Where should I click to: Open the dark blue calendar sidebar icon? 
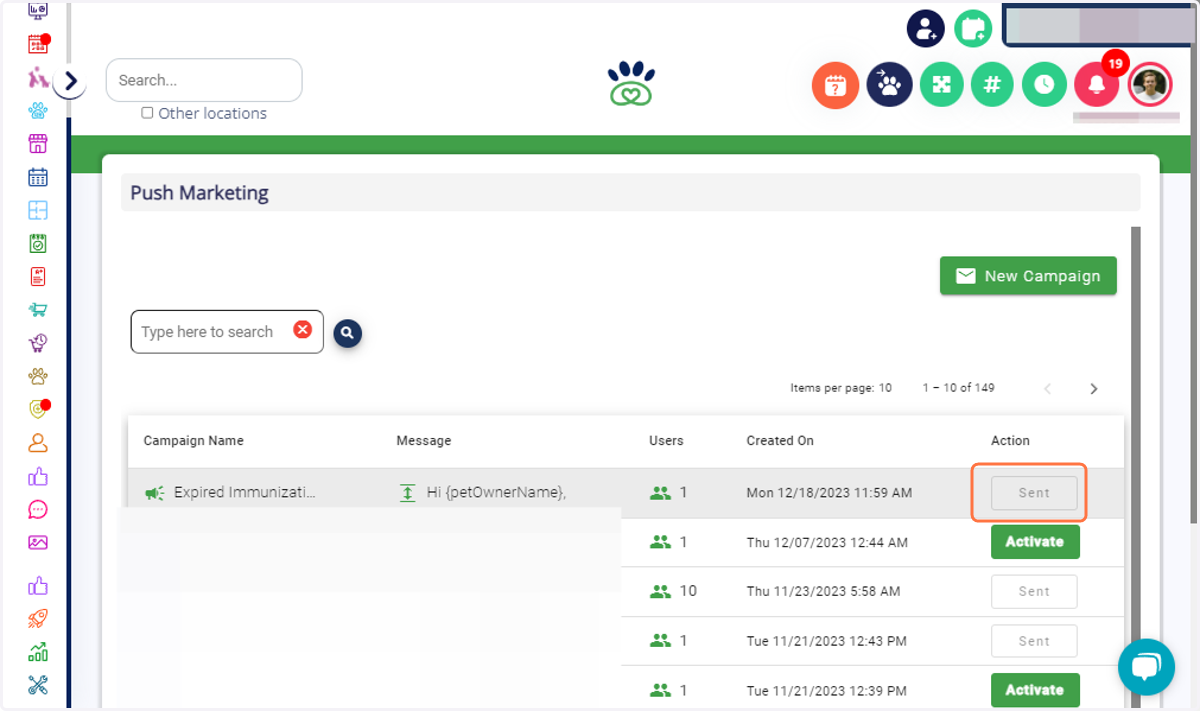38,177
